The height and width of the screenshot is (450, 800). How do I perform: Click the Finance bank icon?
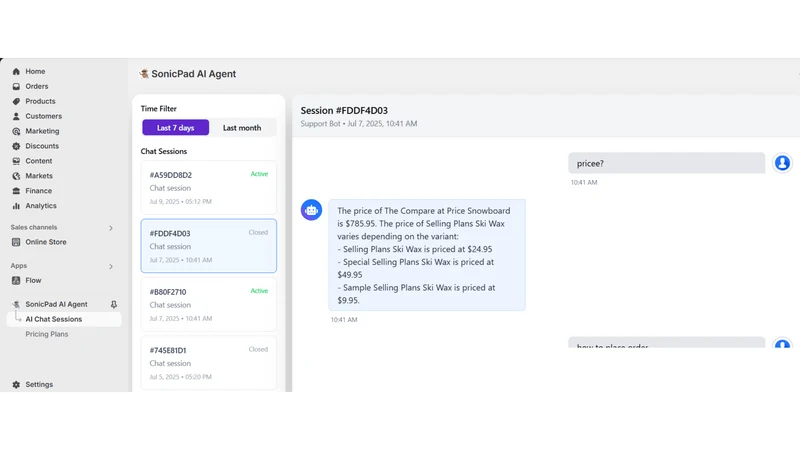[x=16, y=191]
